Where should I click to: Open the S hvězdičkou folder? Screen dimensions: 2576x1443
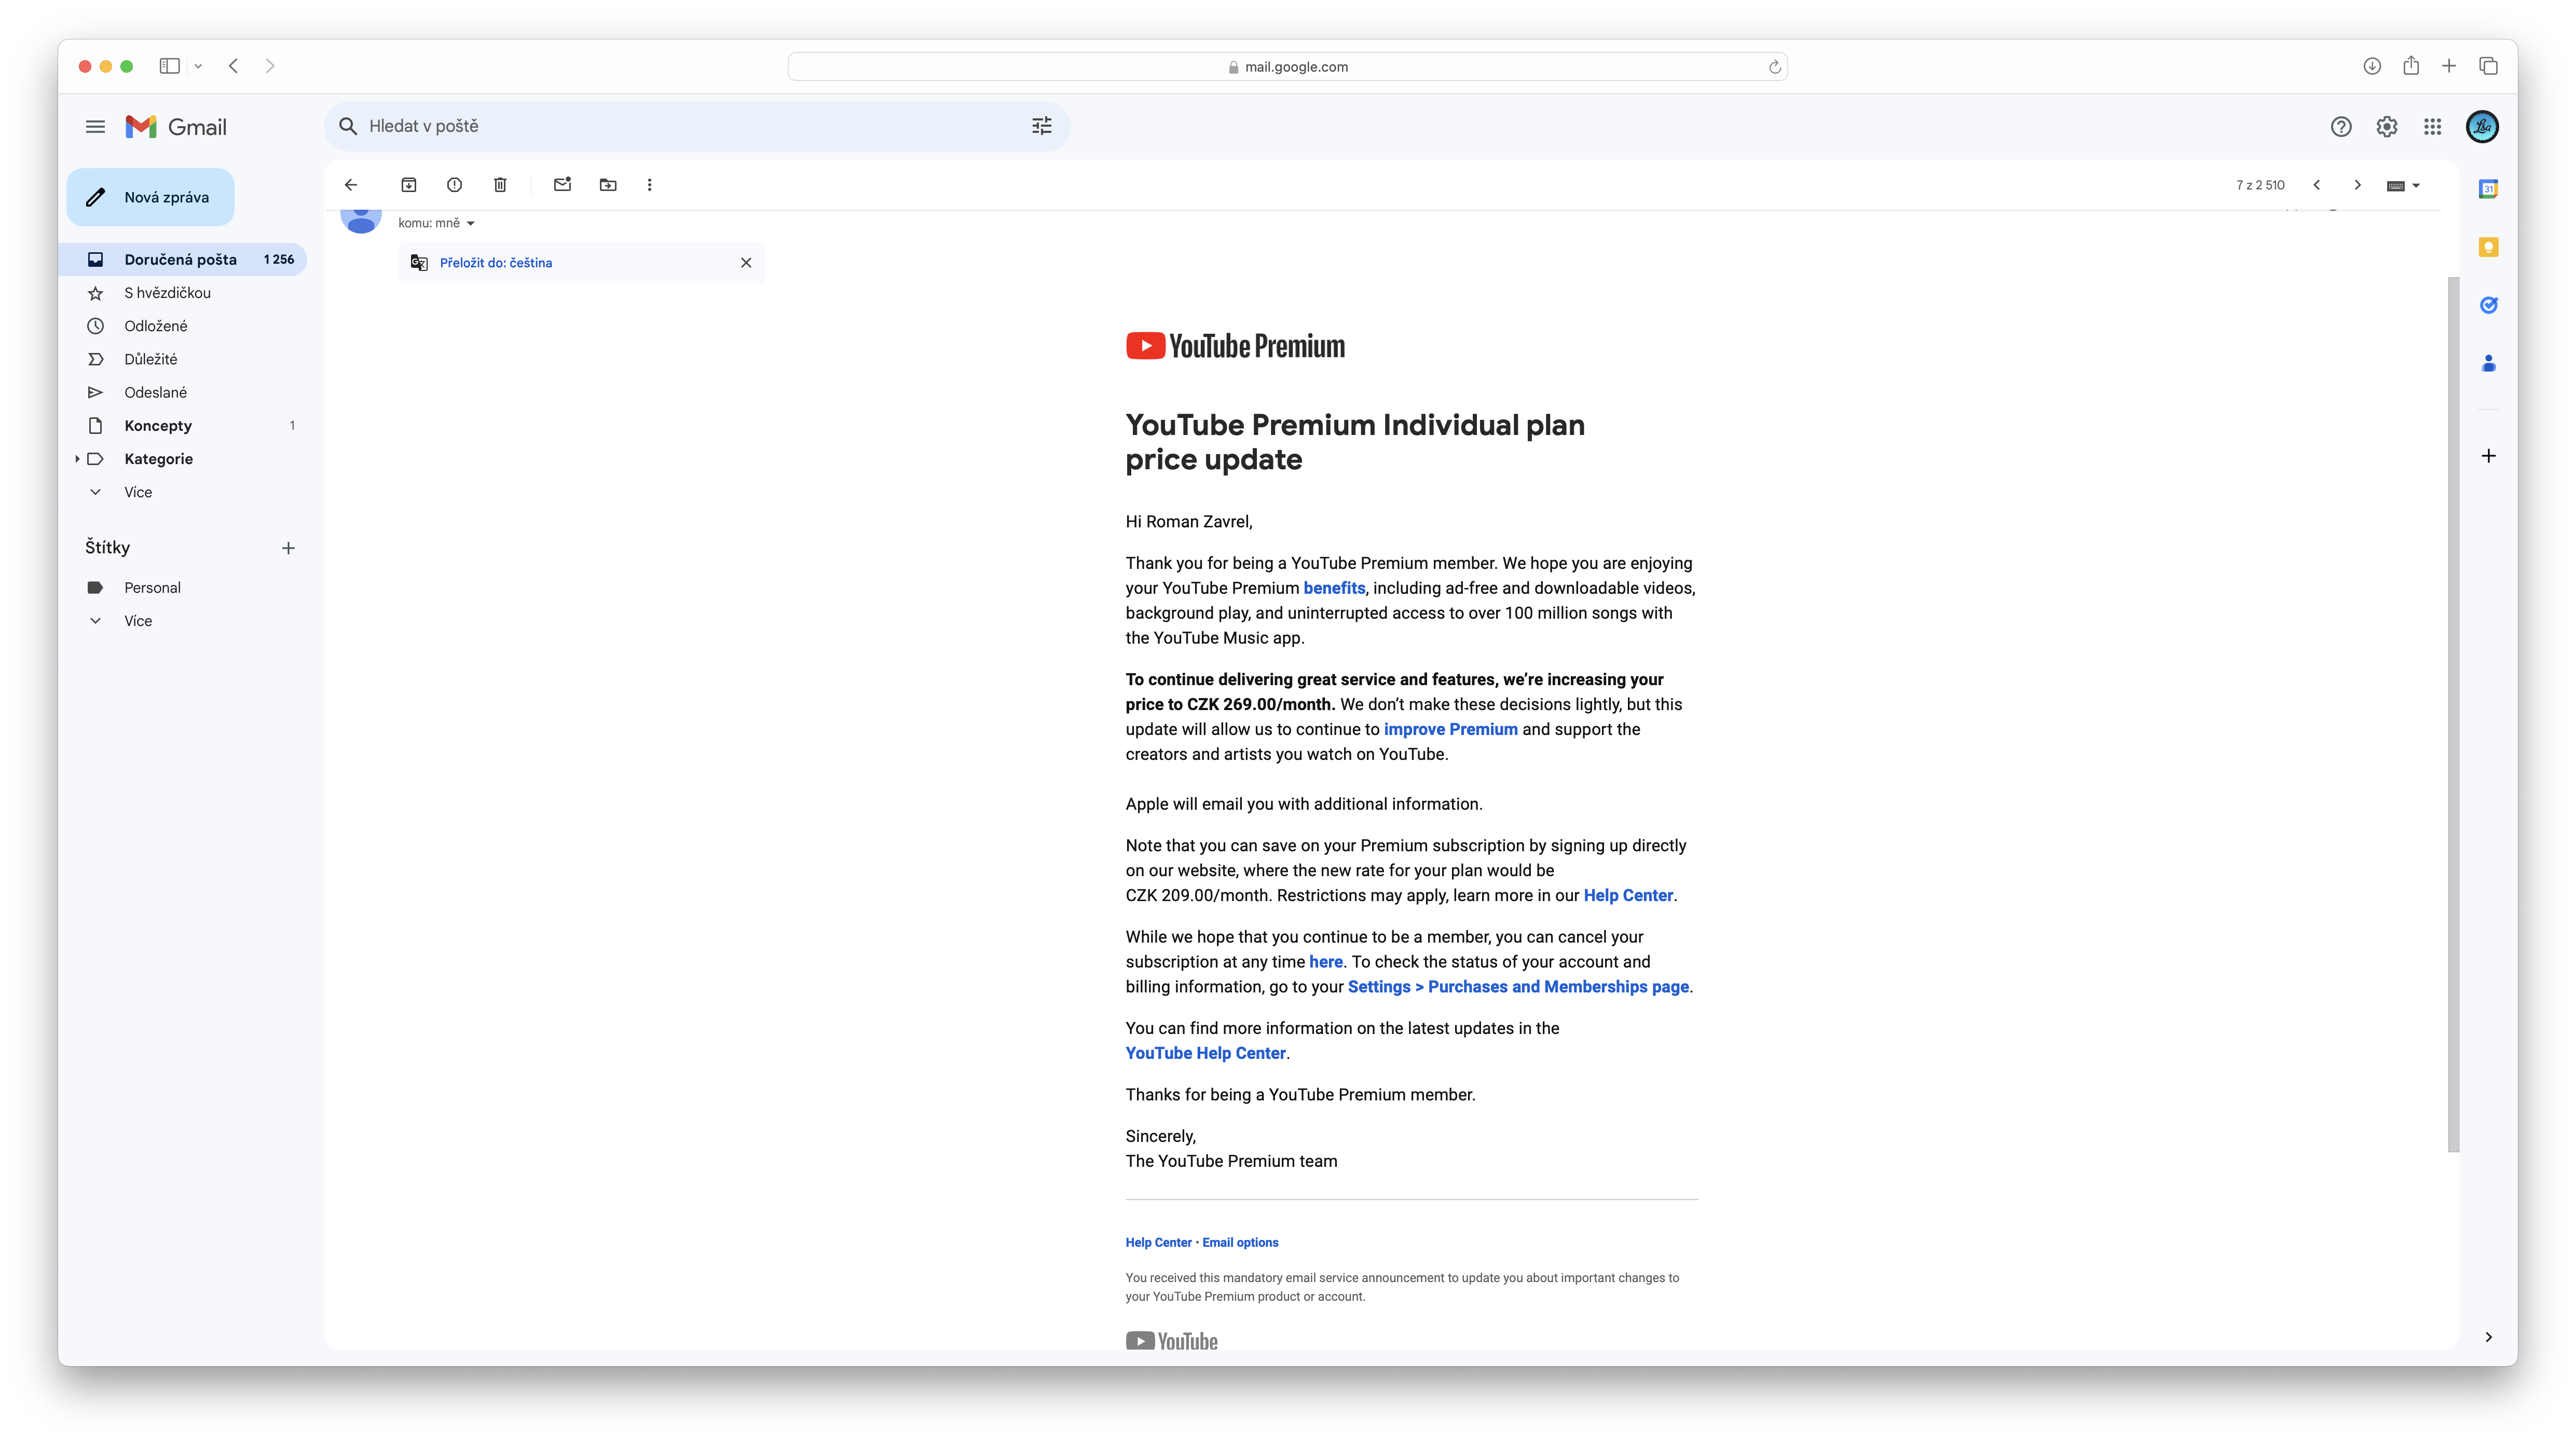167,293
